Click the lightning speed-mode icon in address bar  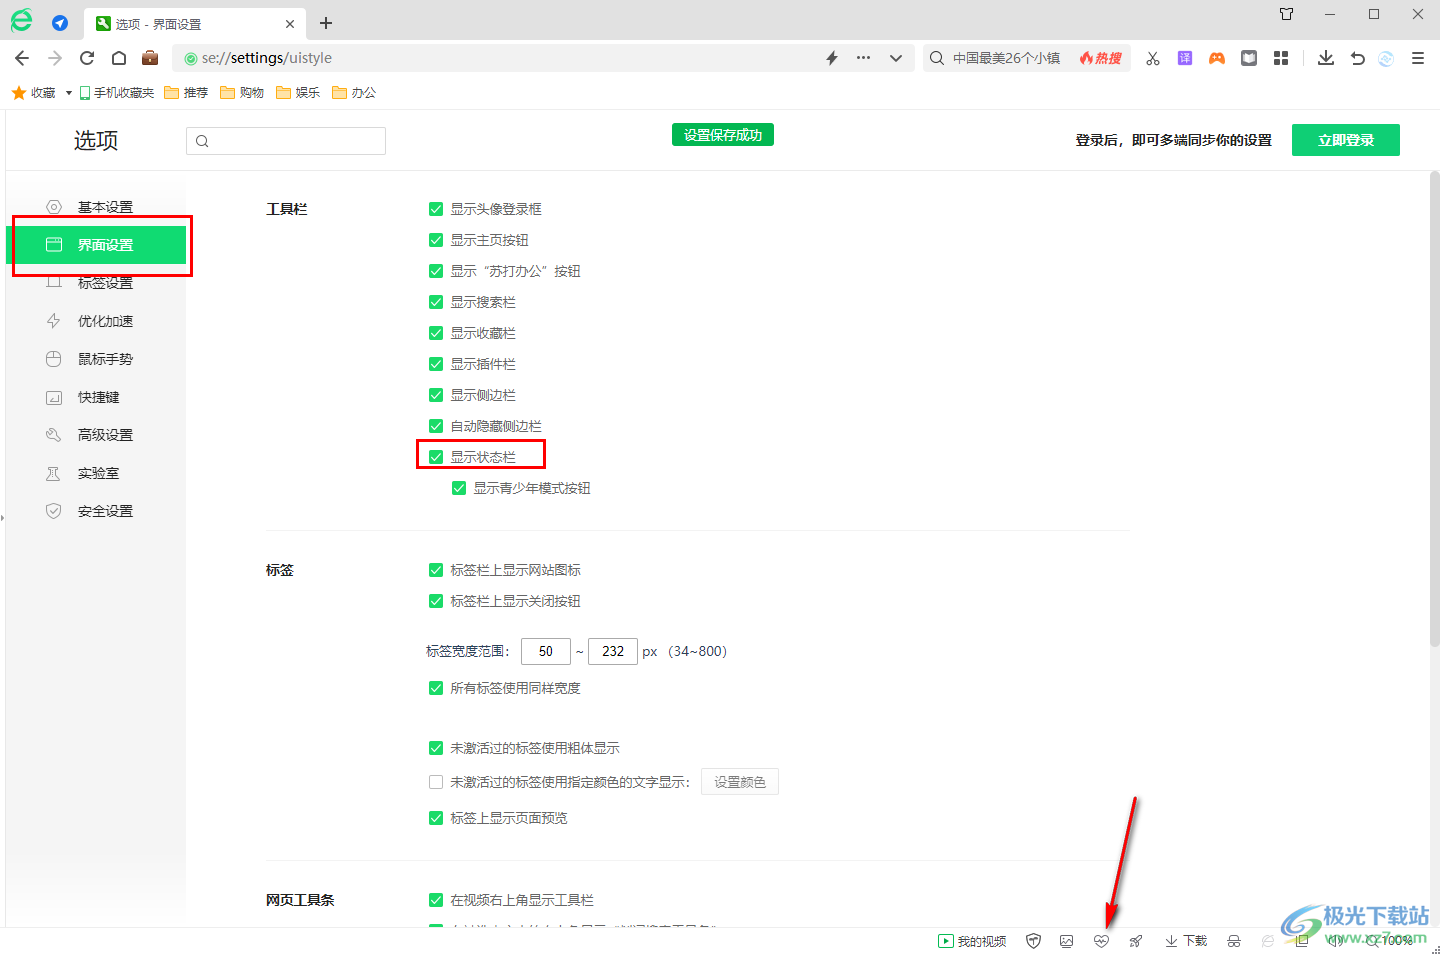click(x=832, y=58)
